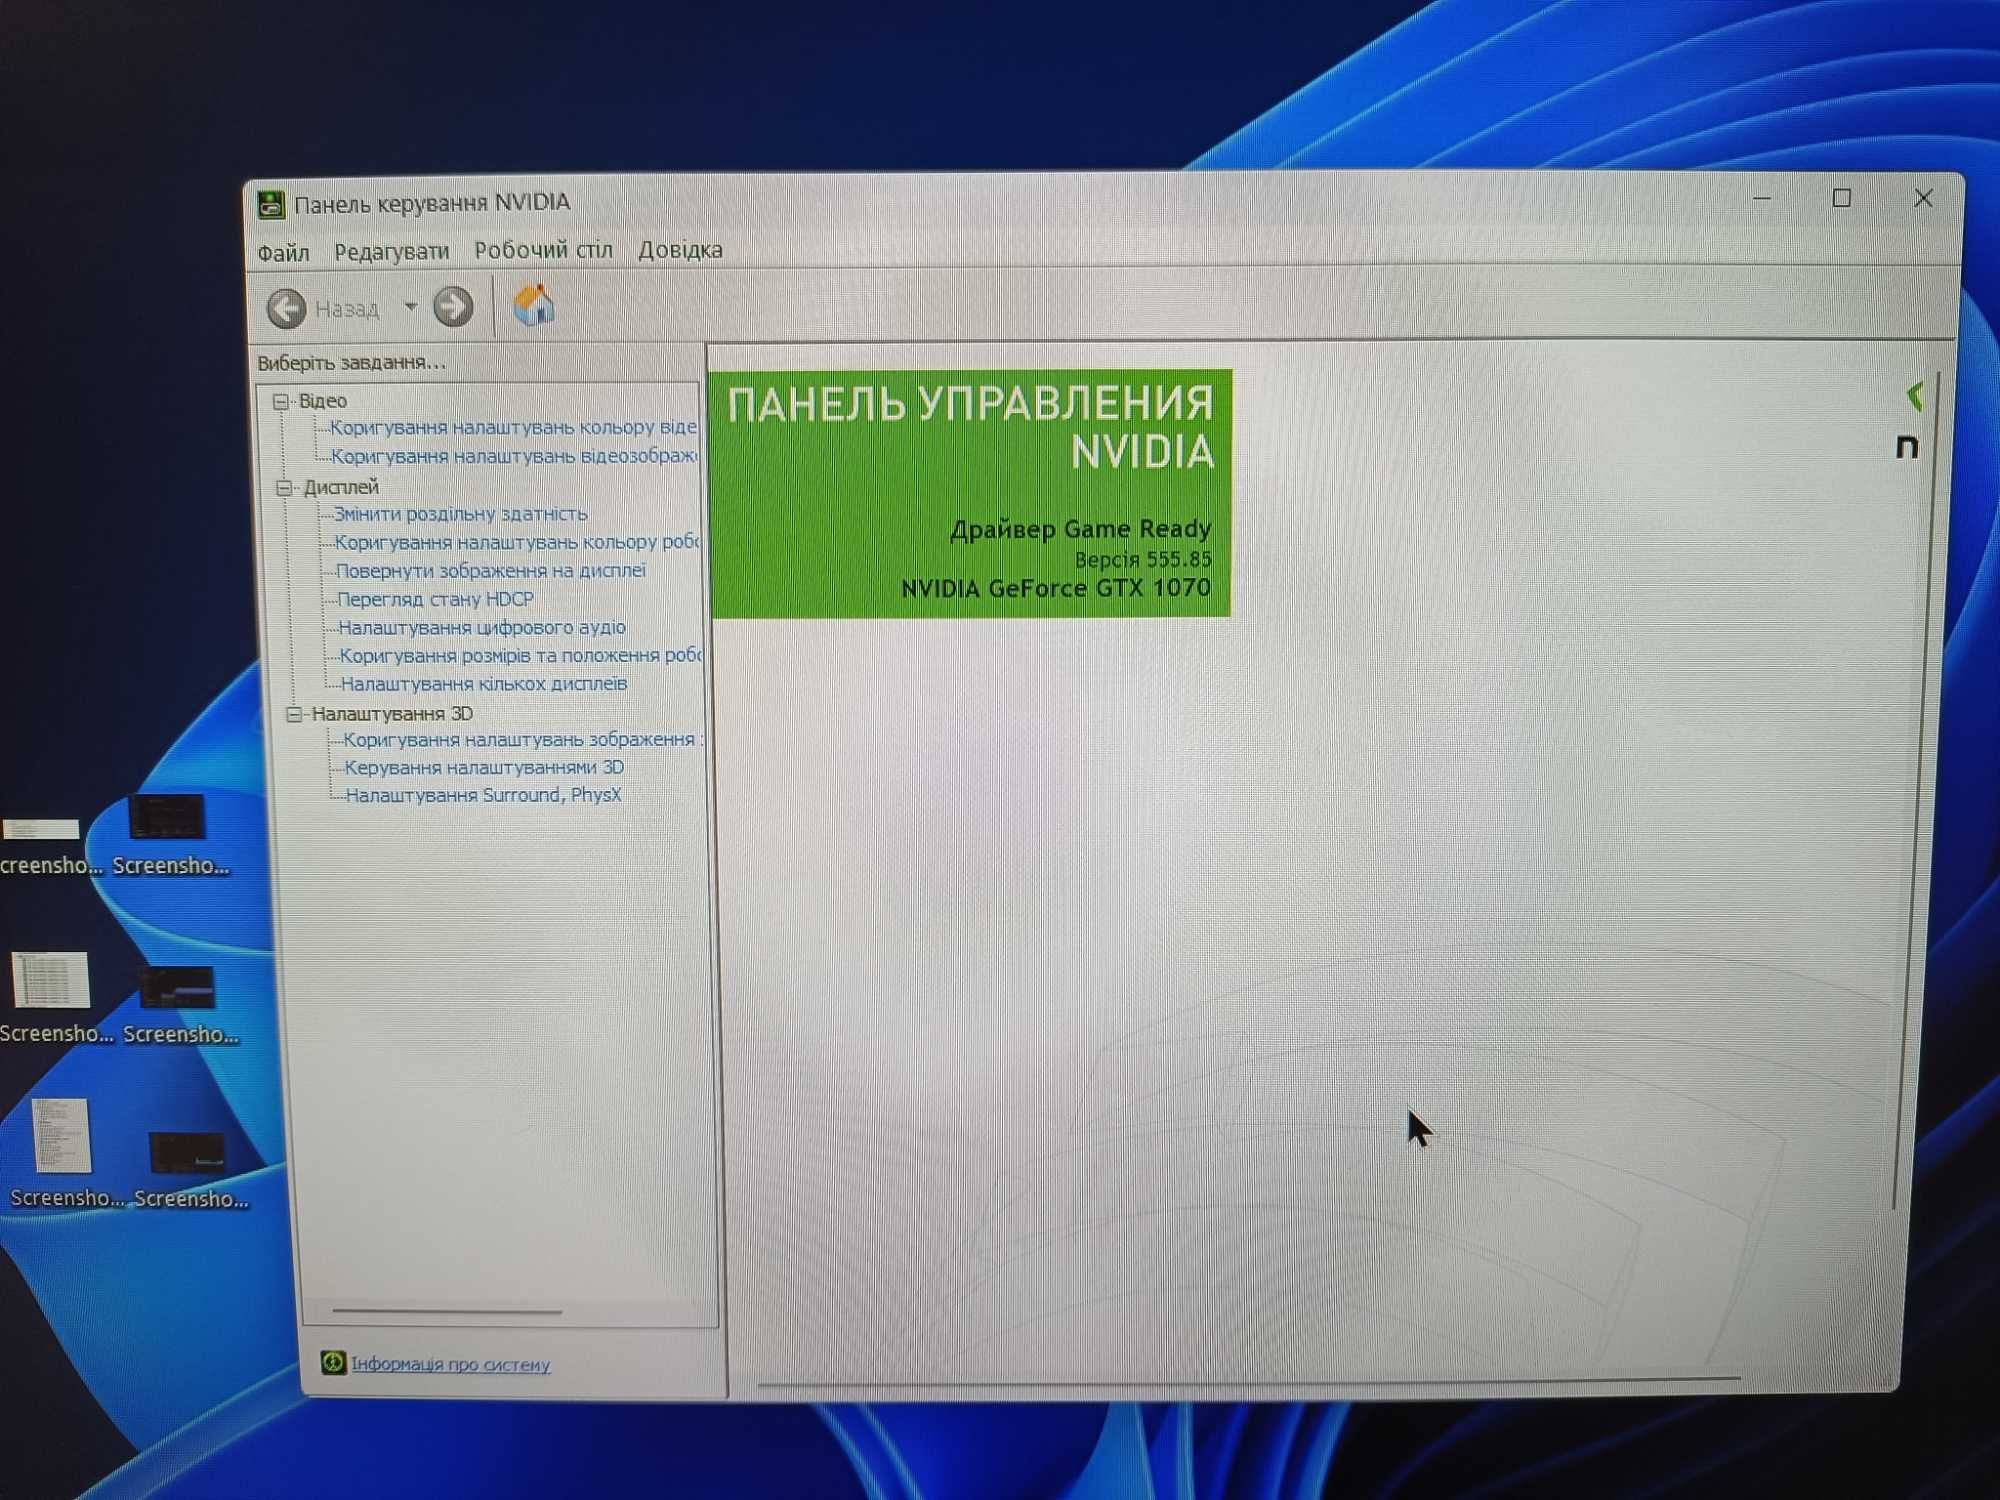Select Коригування налаштувань кольору робочого стола
Viewport: 2000px width, 1500px height.
pyautogui.click(x=517, y=542)
